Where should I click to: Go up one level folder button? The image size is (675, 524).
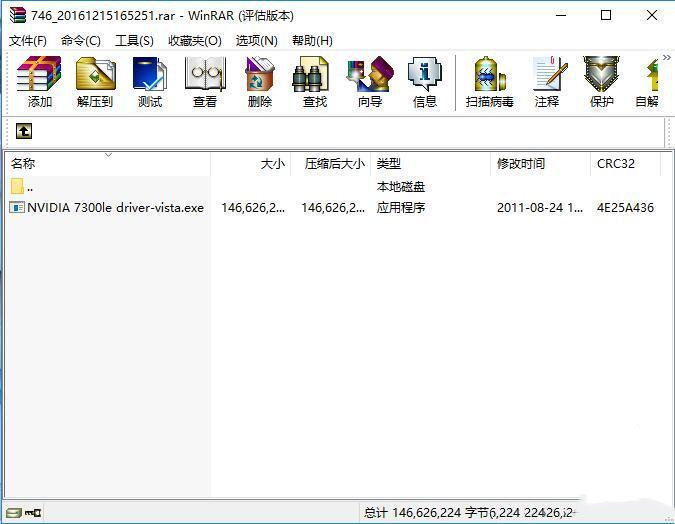coord(24,131)
